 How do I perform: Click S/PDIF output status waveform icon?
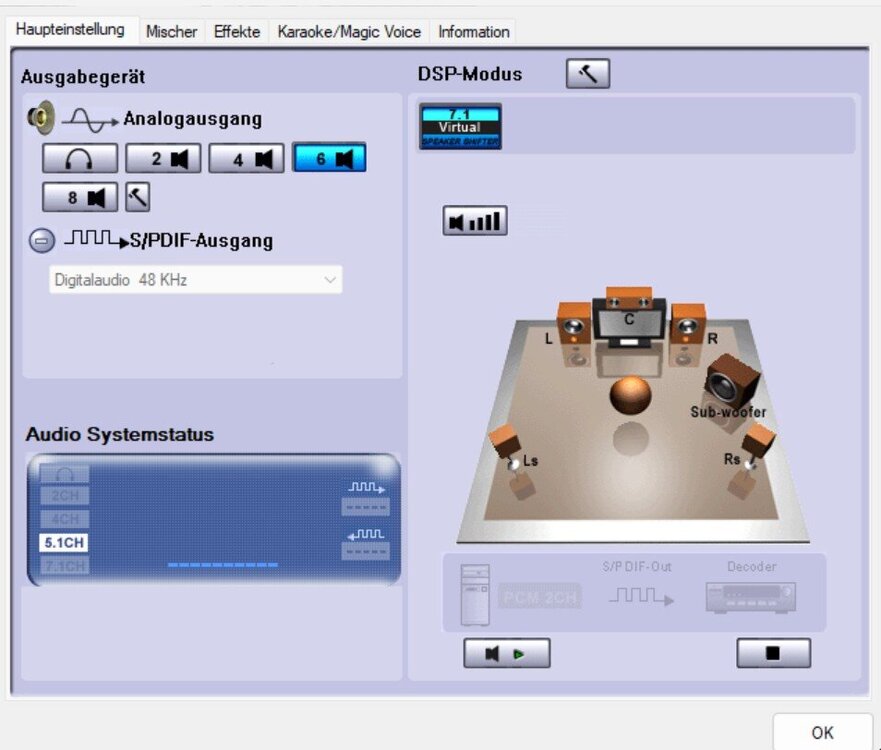[366, 487]
